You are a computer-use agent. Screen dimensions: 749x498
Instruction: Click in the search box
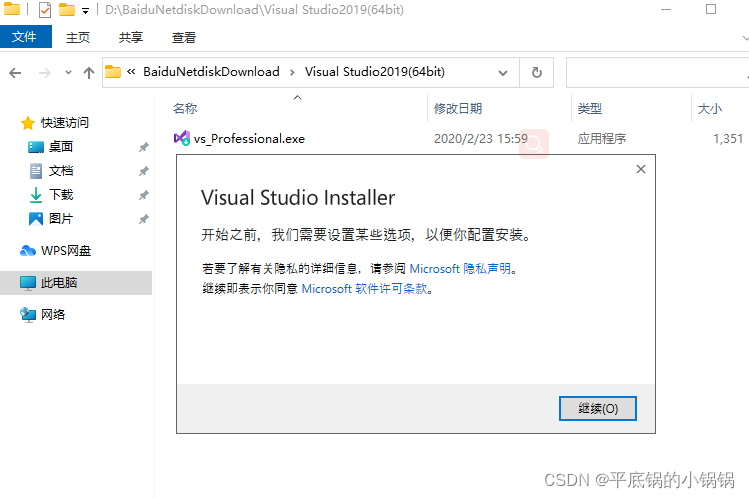pos(657,73)
